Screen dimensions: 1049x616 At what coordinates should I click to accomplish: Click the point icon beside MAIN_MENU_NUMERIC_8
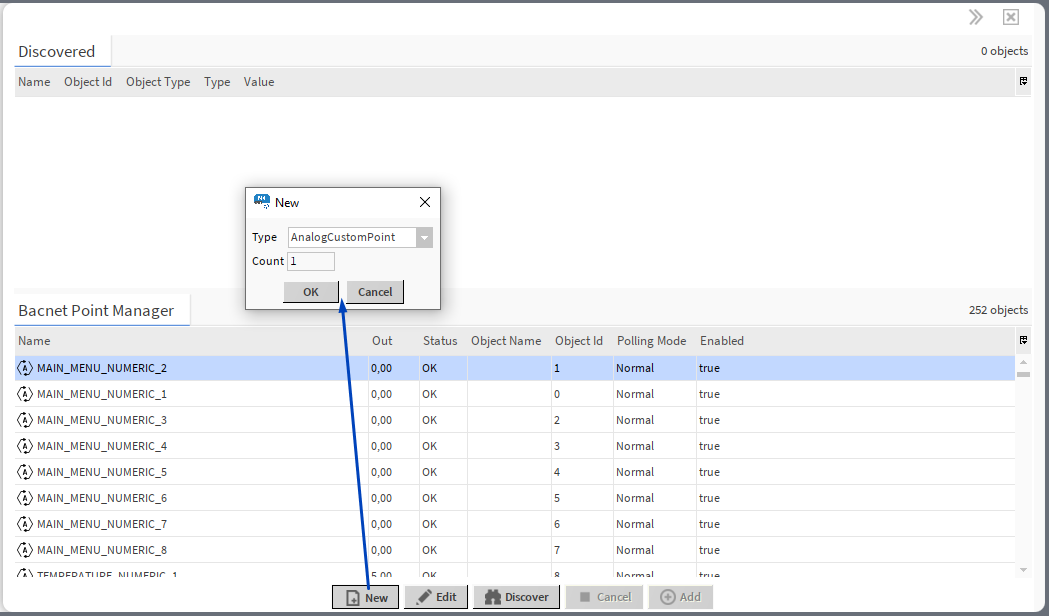25,550
